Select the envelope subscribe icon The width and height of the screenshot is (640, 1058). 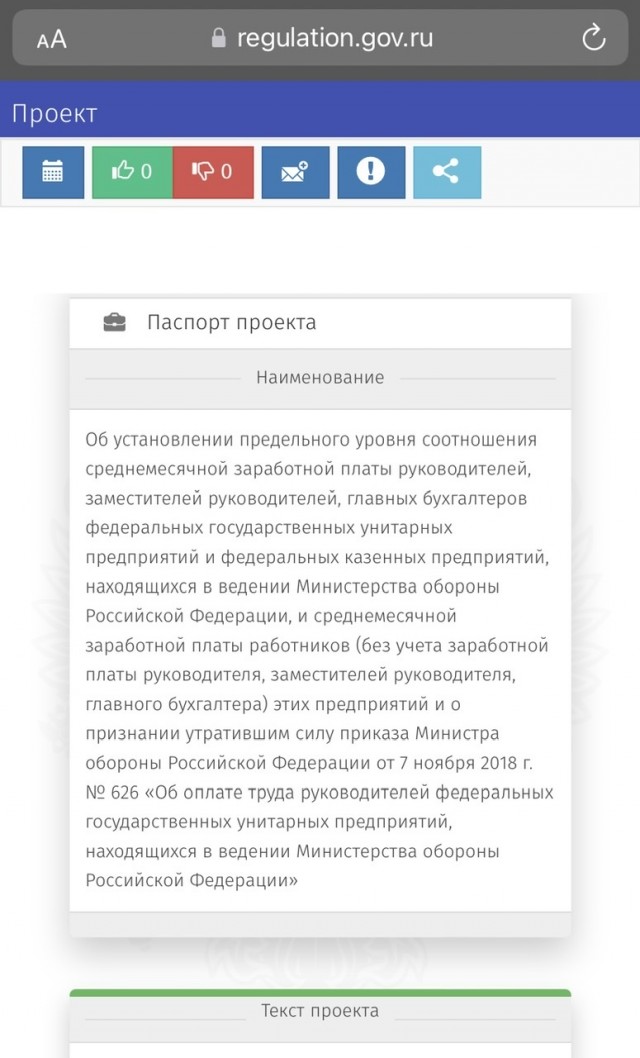tap(294, 171)
